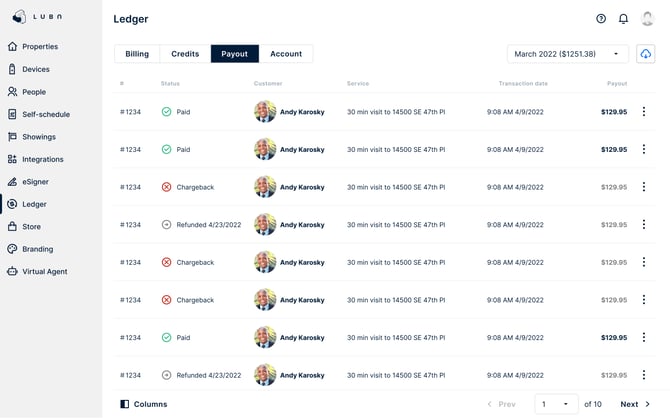This screenshot has height=418, width=670.
Task: Click the Luba logo
Action: click(x=37, y=17)
